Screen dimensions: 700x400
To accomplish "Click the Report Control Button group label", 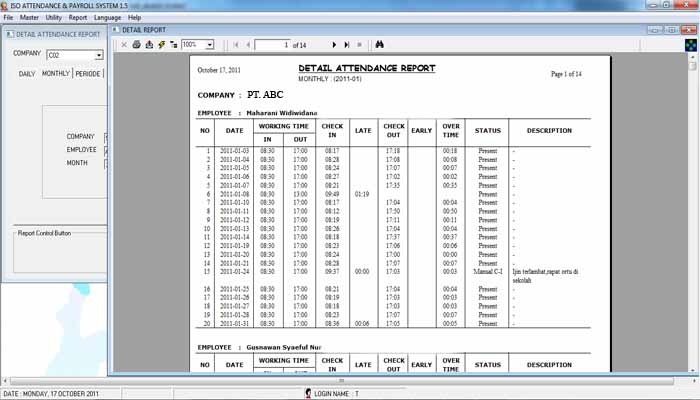I will (44, 233).
